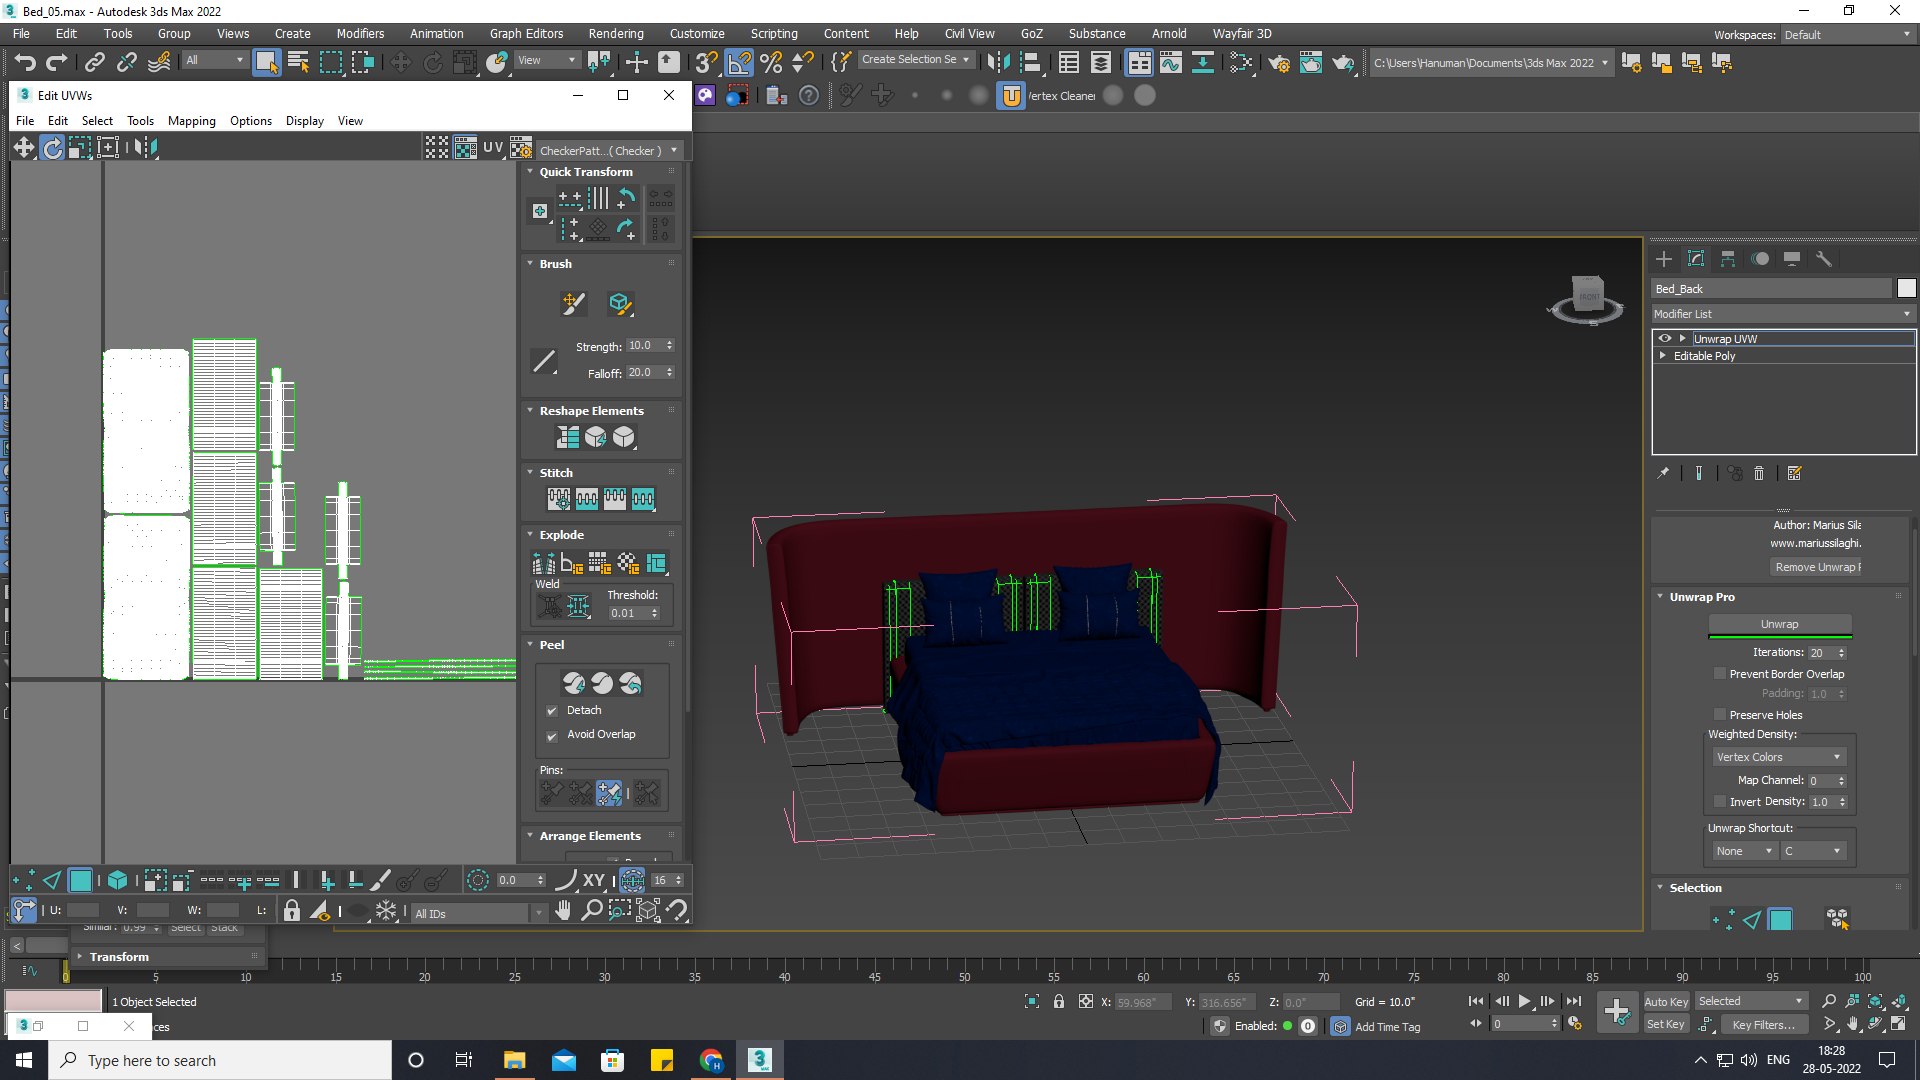Activate the Mirror tool in Edit UVWs toolbar

pos(146,148)
